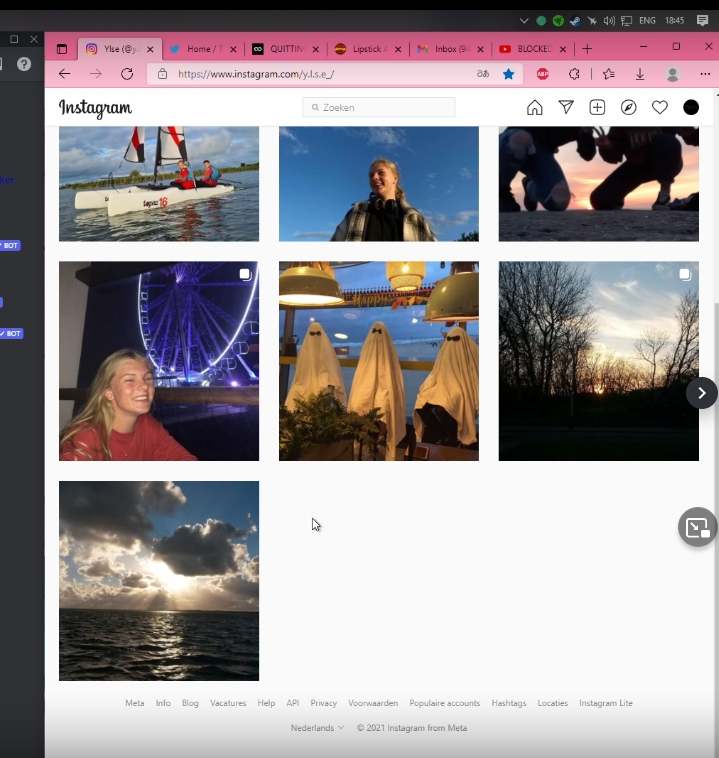The height and width of the screenshot is (758, 719).
Task: Switch to the BLOCKED YouTube tab
Action: (x=527, y=49)
